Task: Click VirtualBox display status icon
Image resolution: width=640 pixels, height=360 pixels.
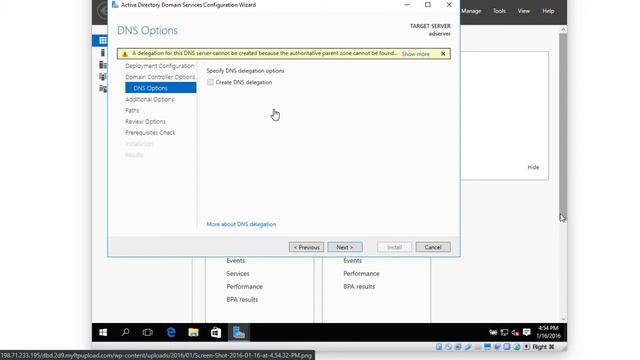Action: (x=487, y=347)
